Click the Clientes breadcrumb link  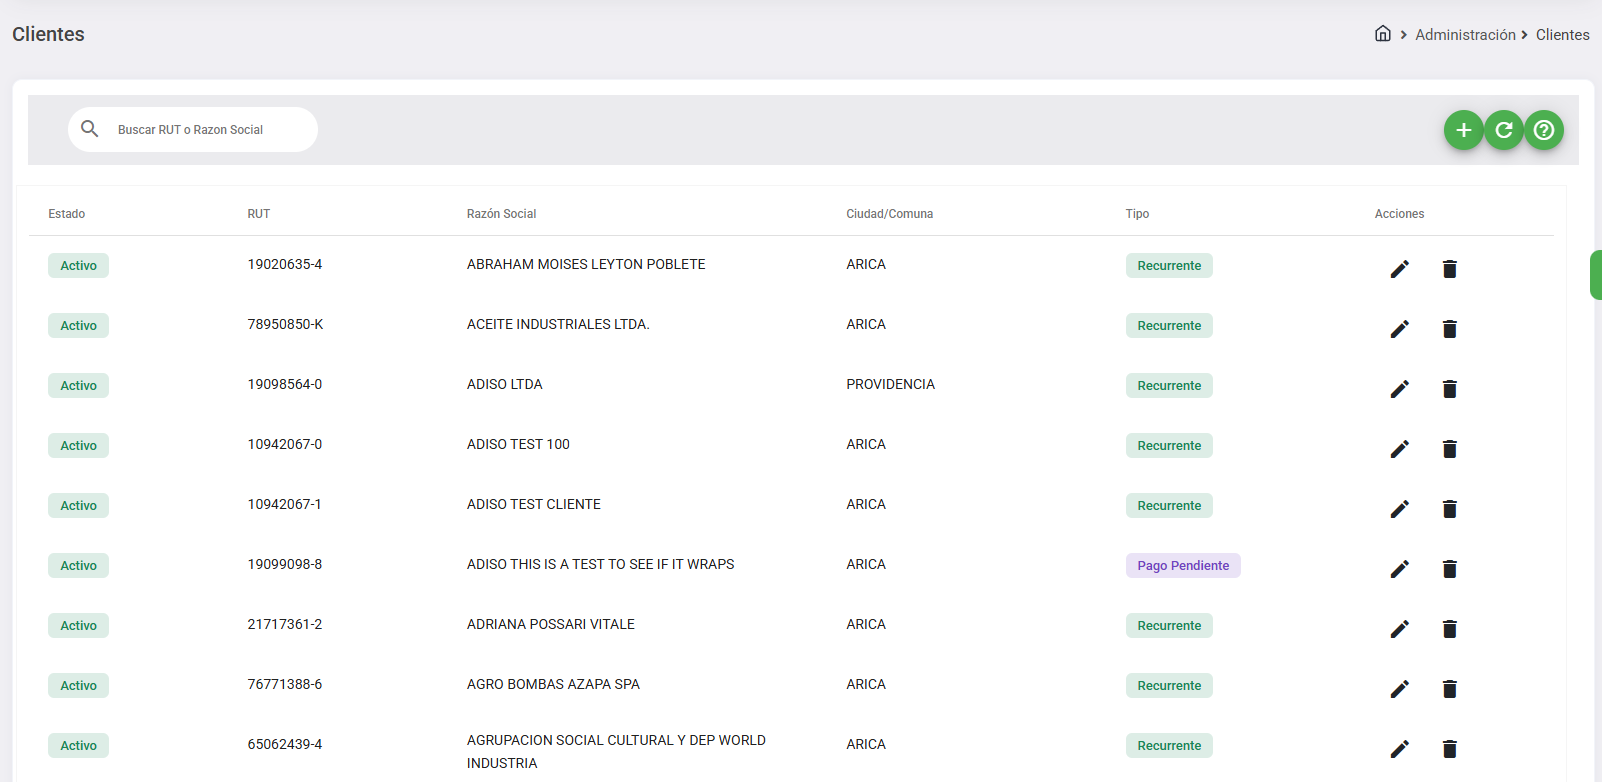point(1562,35)
